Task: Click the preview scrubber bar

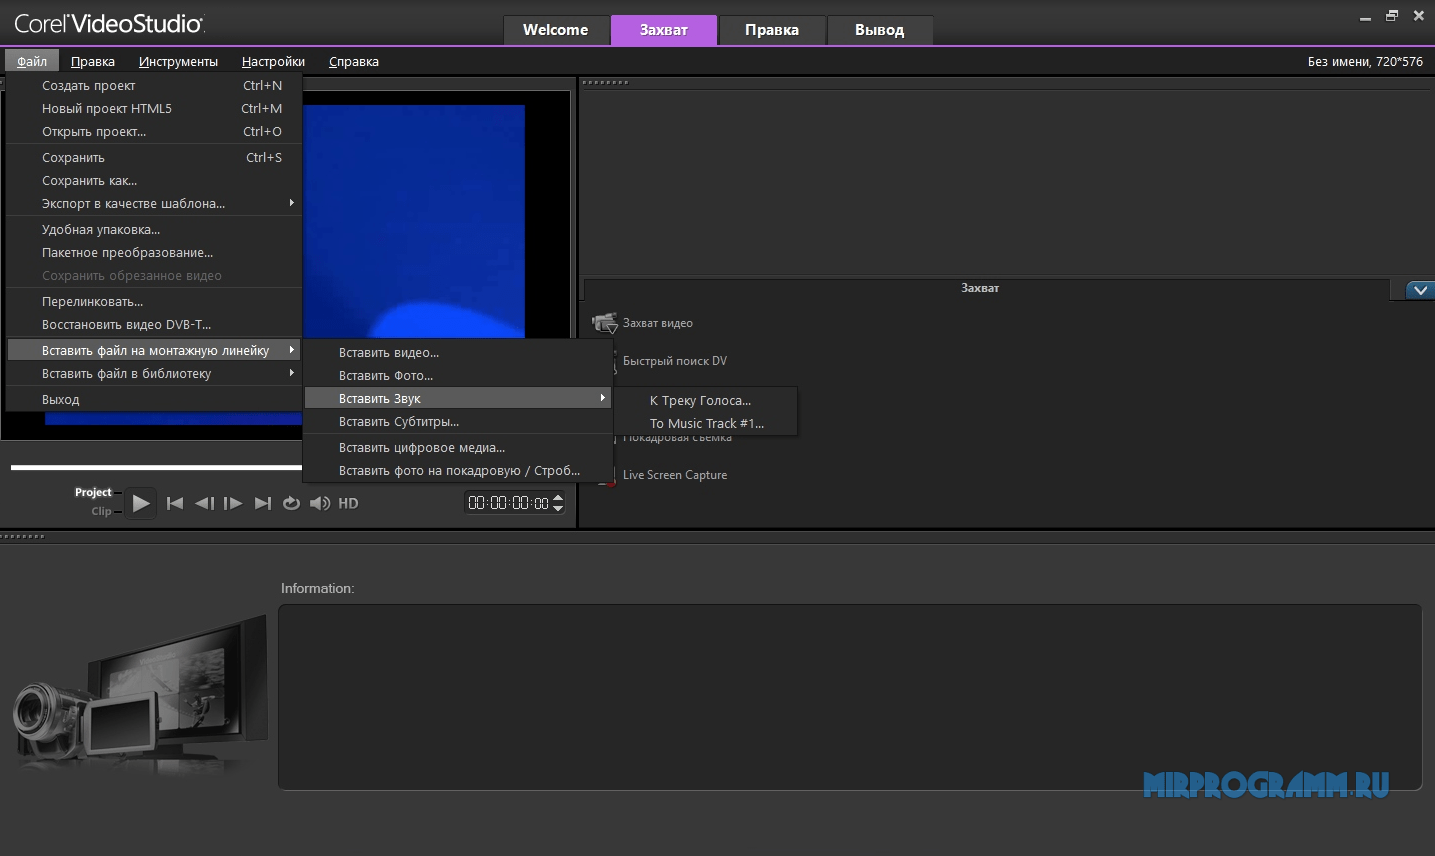Action: (156, 467)
